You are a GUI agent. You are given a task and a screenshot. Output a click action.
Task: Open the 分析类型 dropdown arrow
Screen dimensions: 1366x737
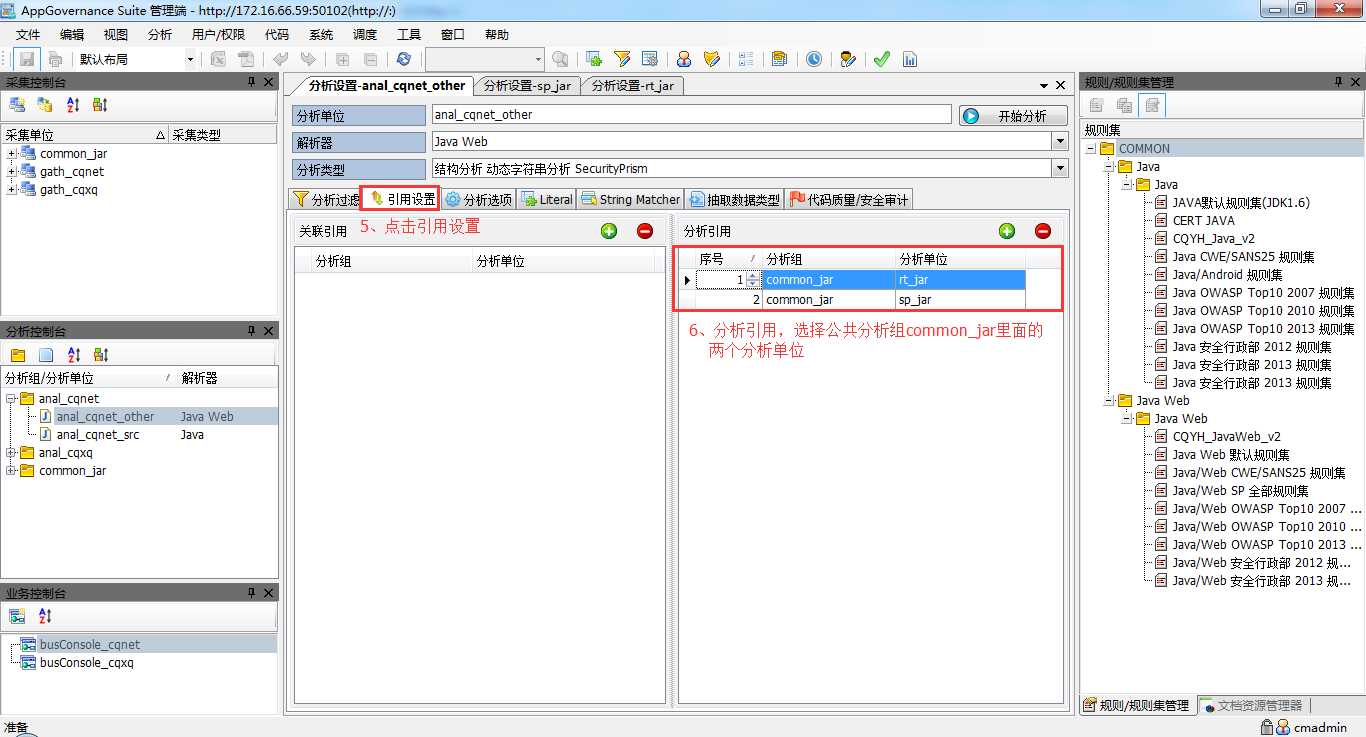pyautogui.click(x=1060, y=169)
